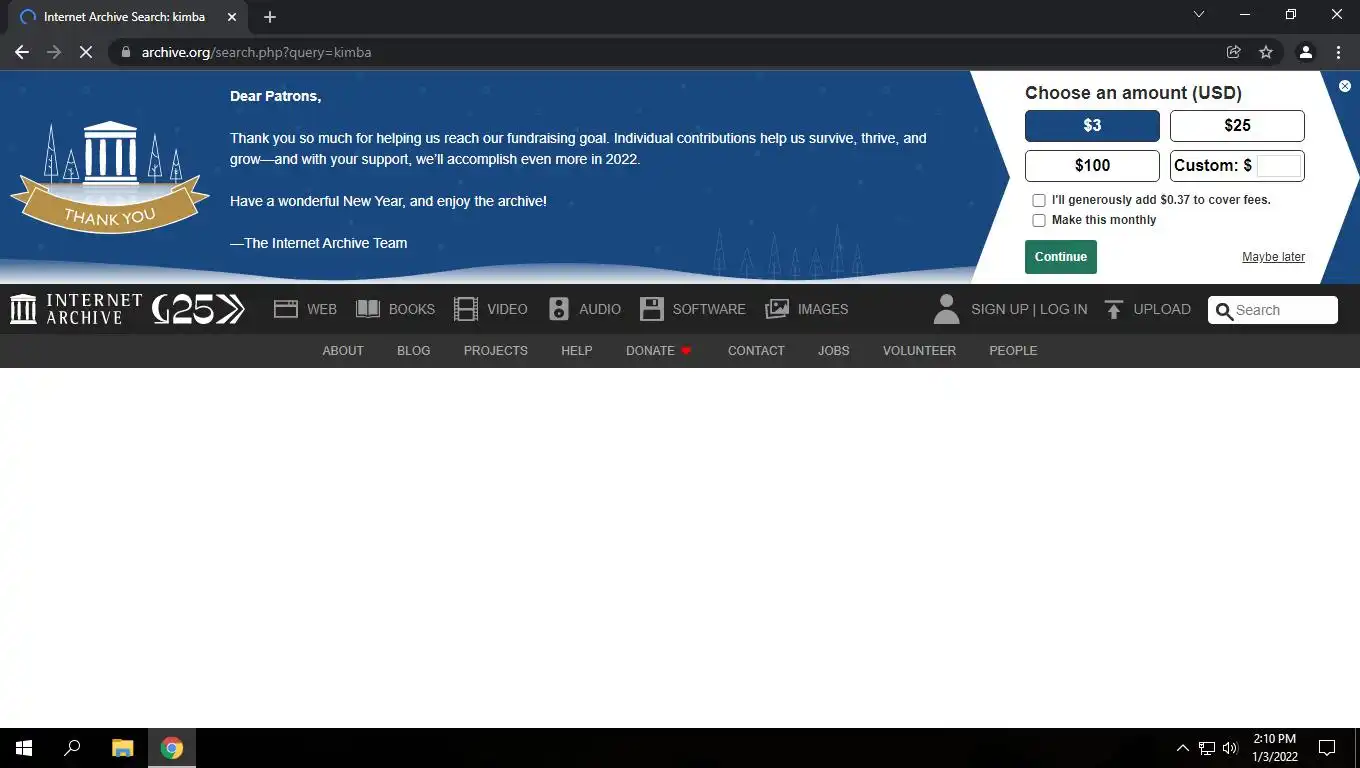Click the taskbar clock and date
Image resolution: width=1360 pixels, height=768 pixels.
(x=1275, y=748)
